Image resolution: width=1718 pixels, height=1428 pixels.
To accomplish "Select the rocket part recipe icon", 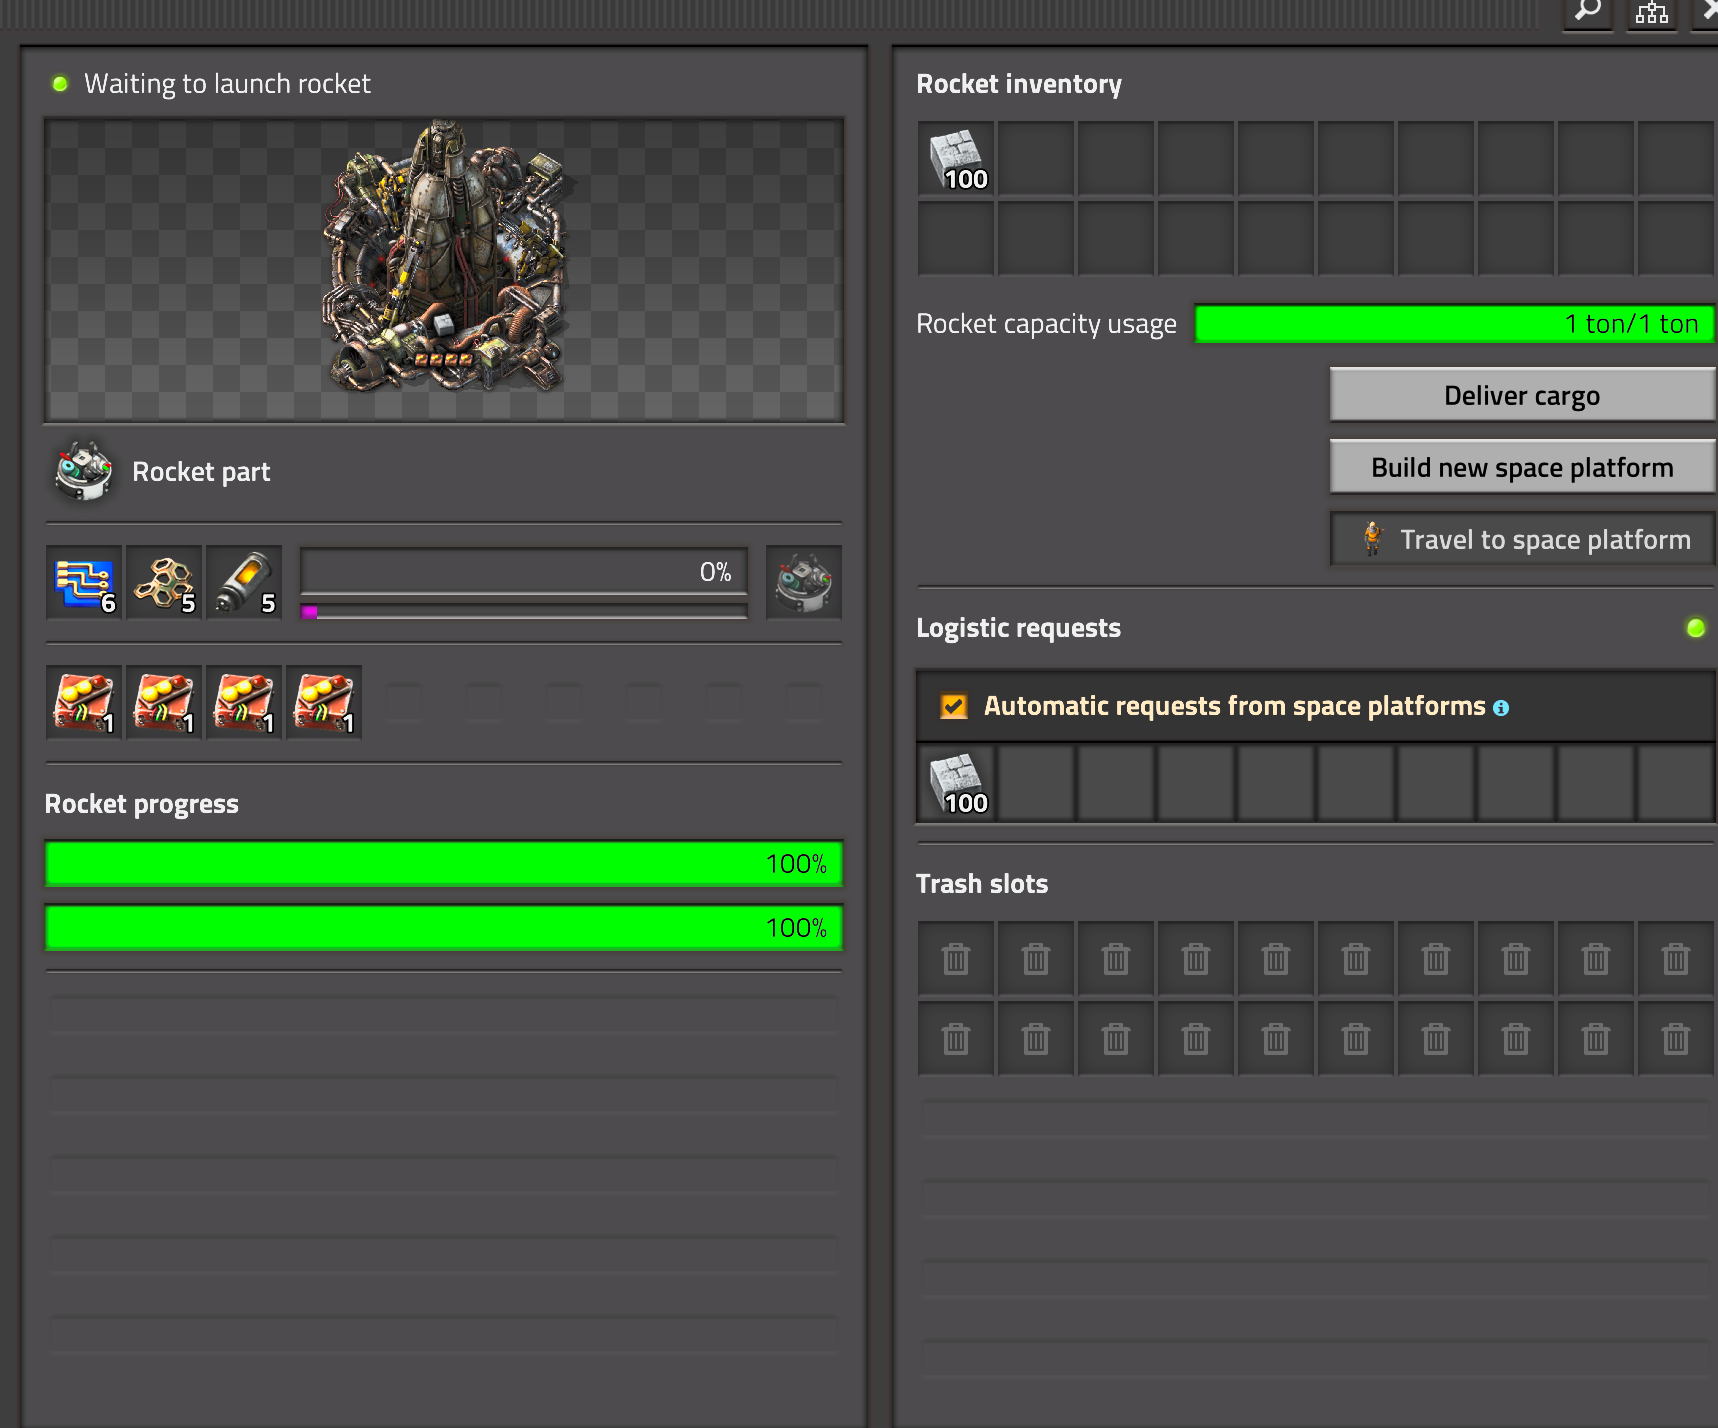I will 84,471.
